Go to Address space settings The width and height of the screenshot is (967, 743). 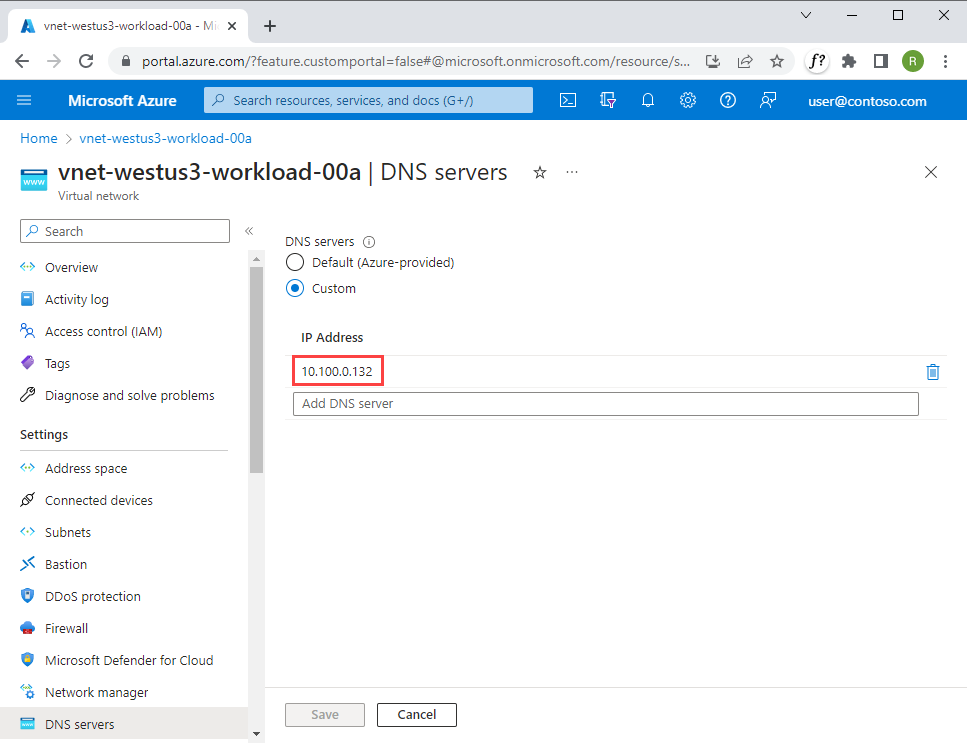(86, 468)
